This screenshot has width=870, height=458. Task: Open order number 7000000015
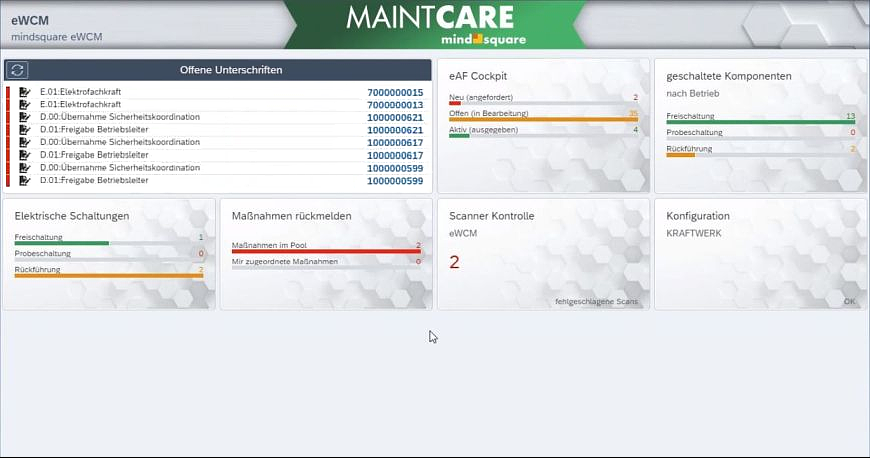pos(395,93)
